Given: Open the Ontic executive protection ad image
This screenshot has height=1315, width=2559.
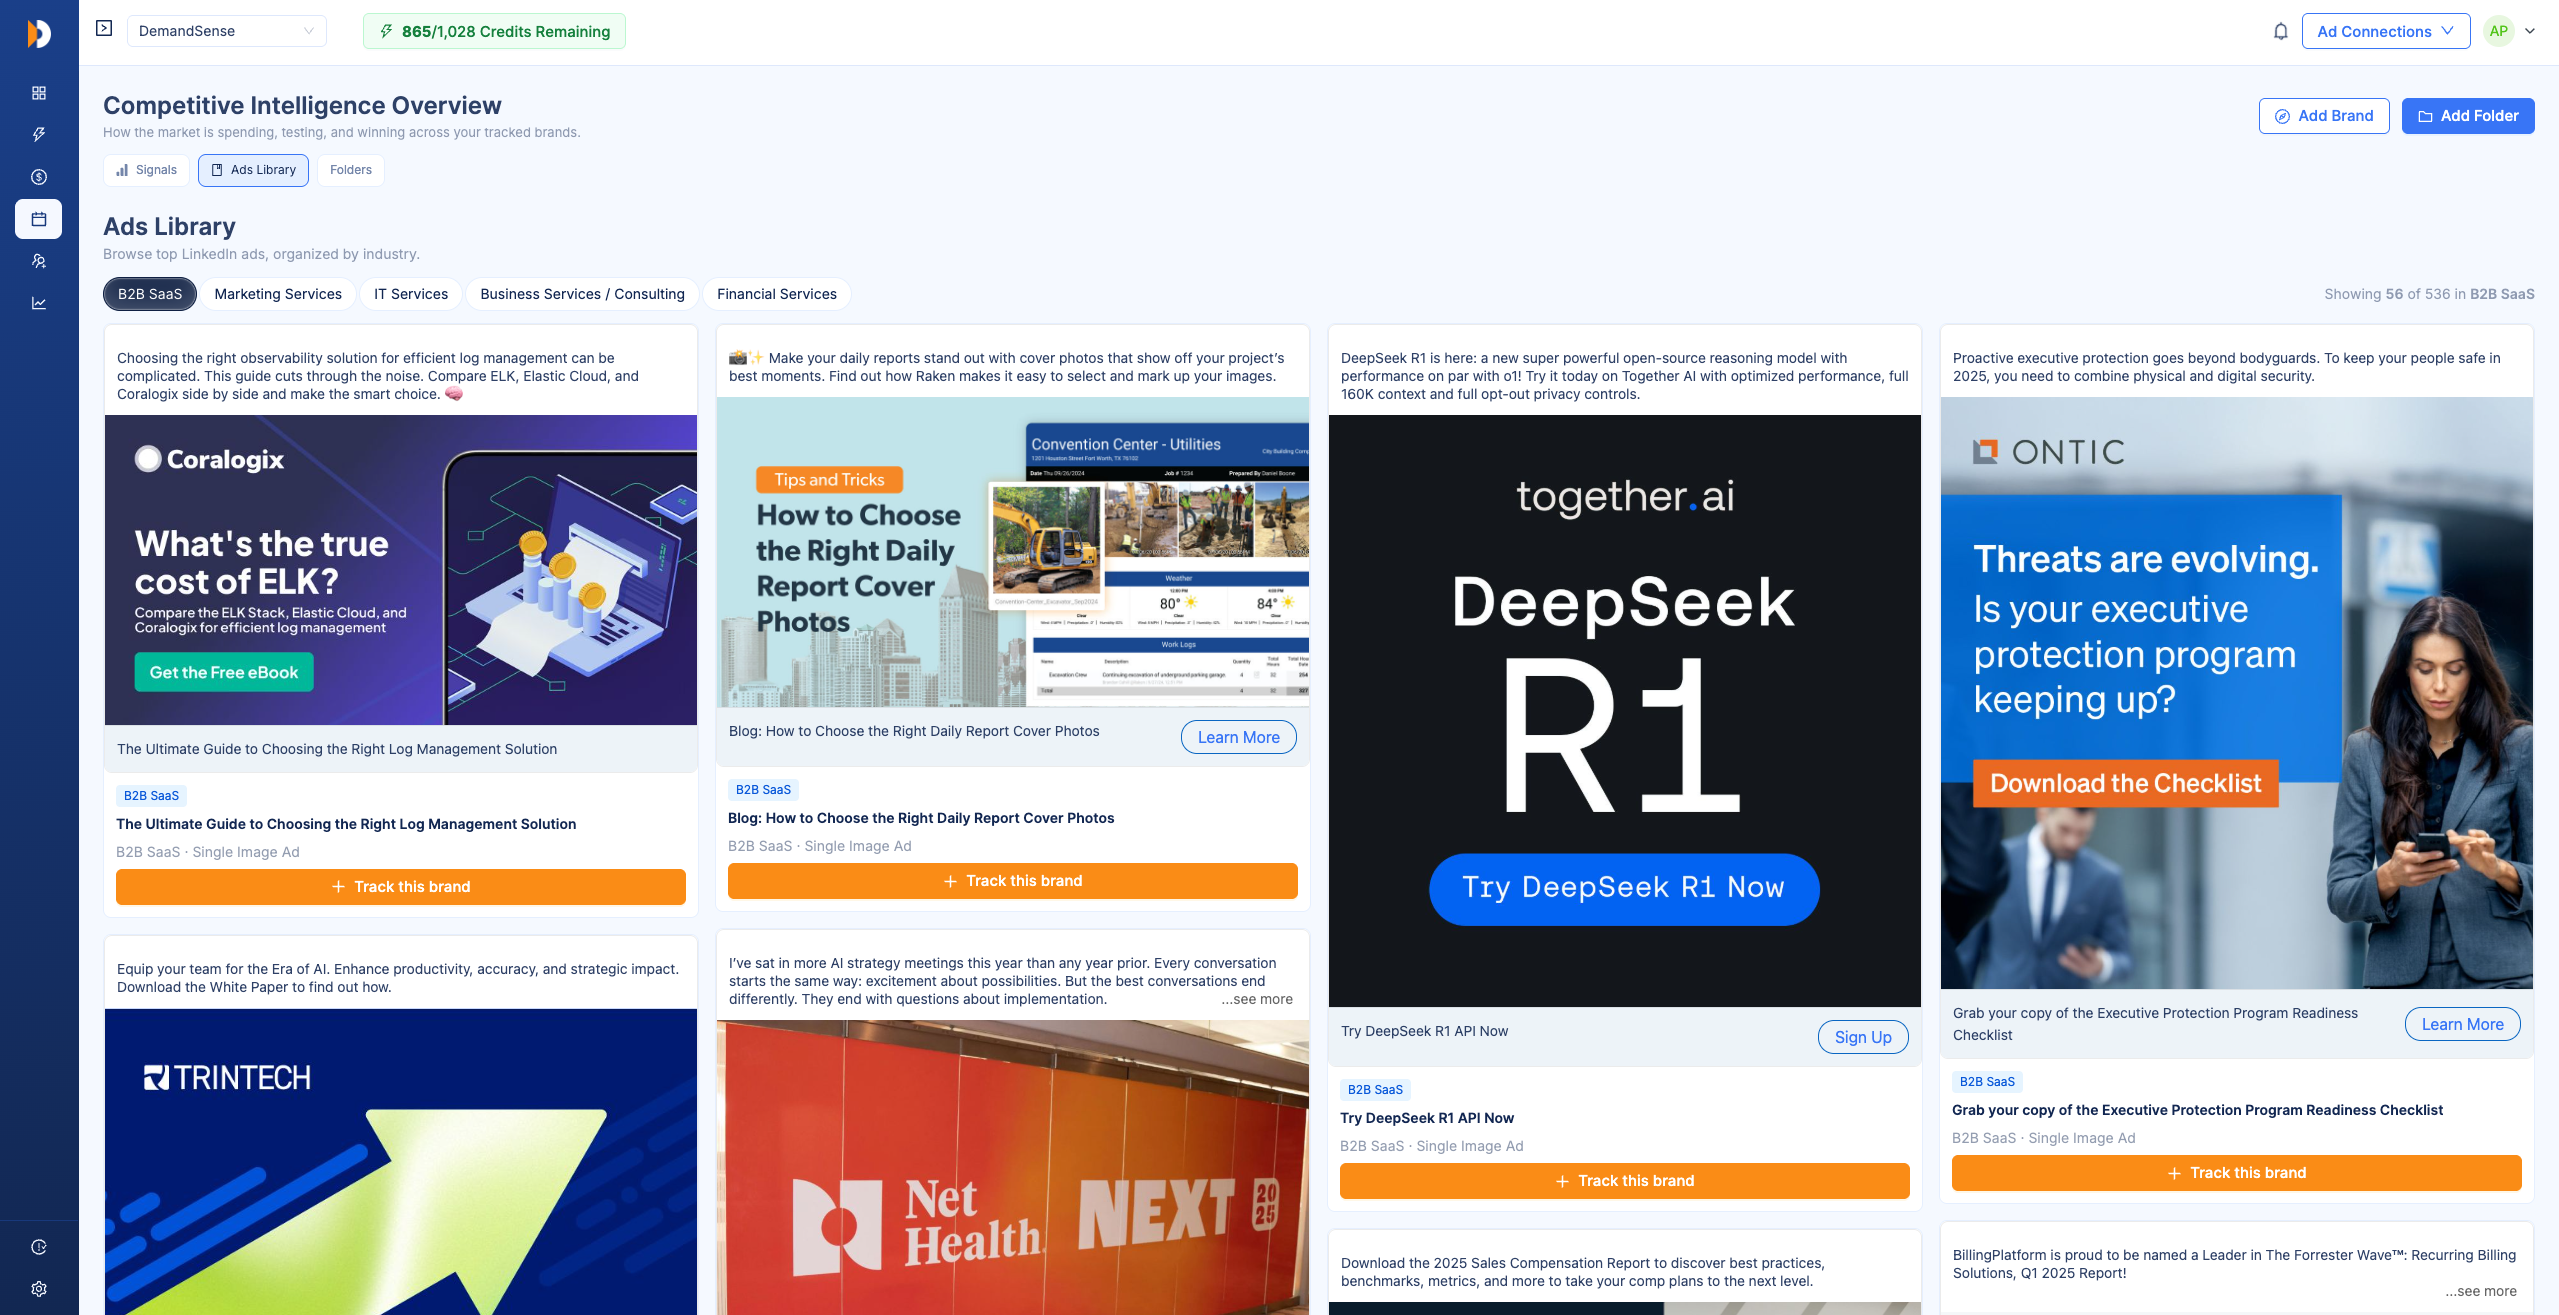Looking at the screenshot, I should (2237, 693).
